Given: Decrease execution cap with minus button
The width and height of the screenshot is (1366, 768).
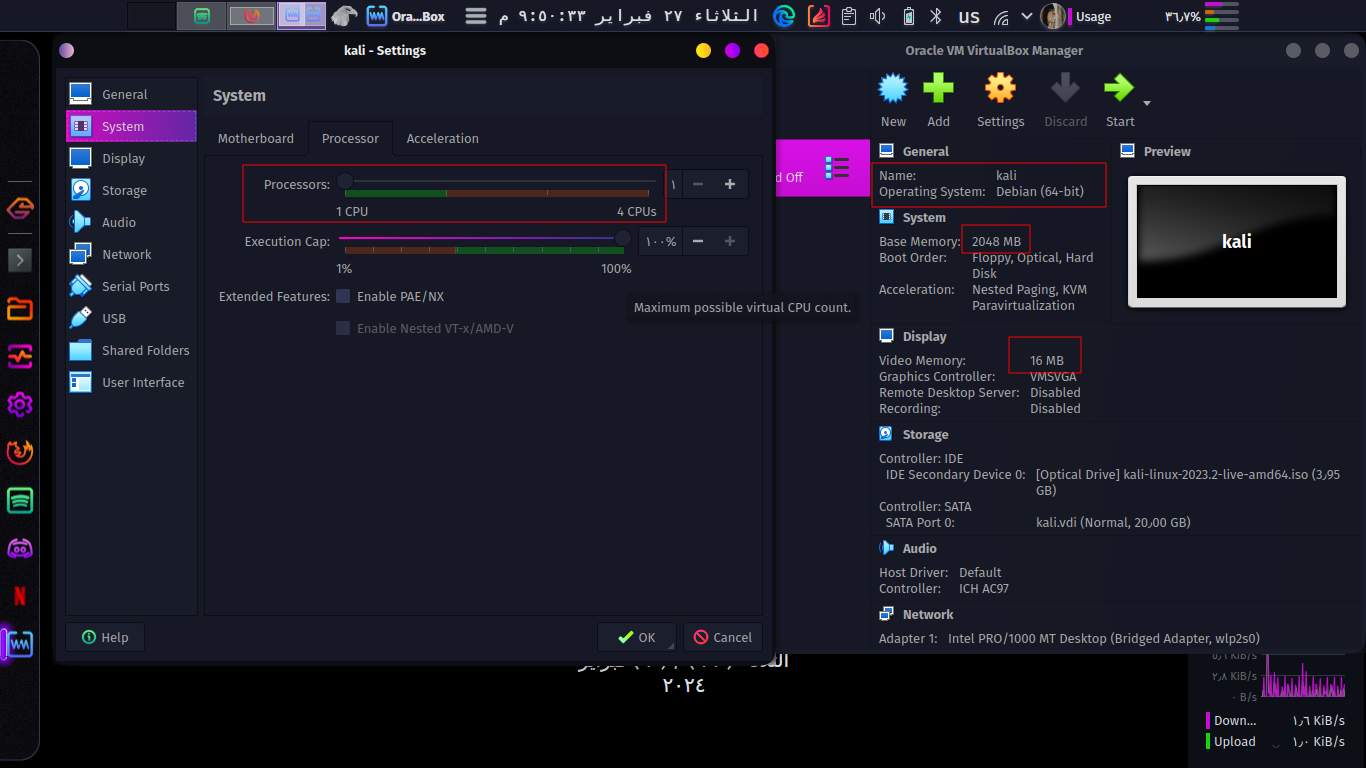Looking at the screenshot, I should pyautogui.click(x=698, y=241).
